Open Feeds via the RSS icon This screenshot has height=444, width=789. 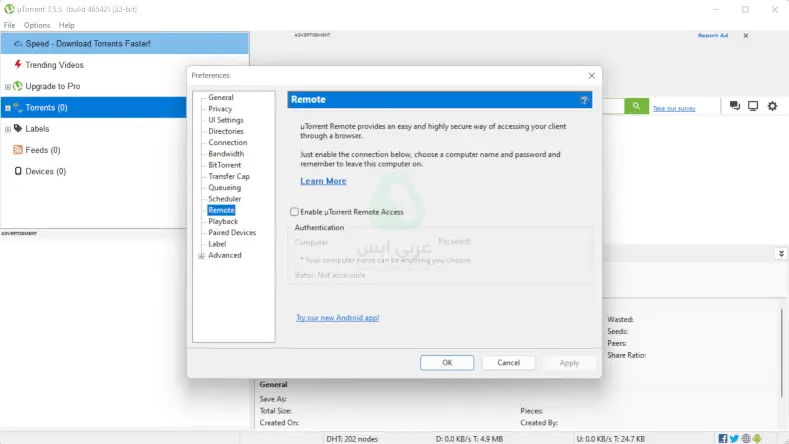[x=18, y=150]
